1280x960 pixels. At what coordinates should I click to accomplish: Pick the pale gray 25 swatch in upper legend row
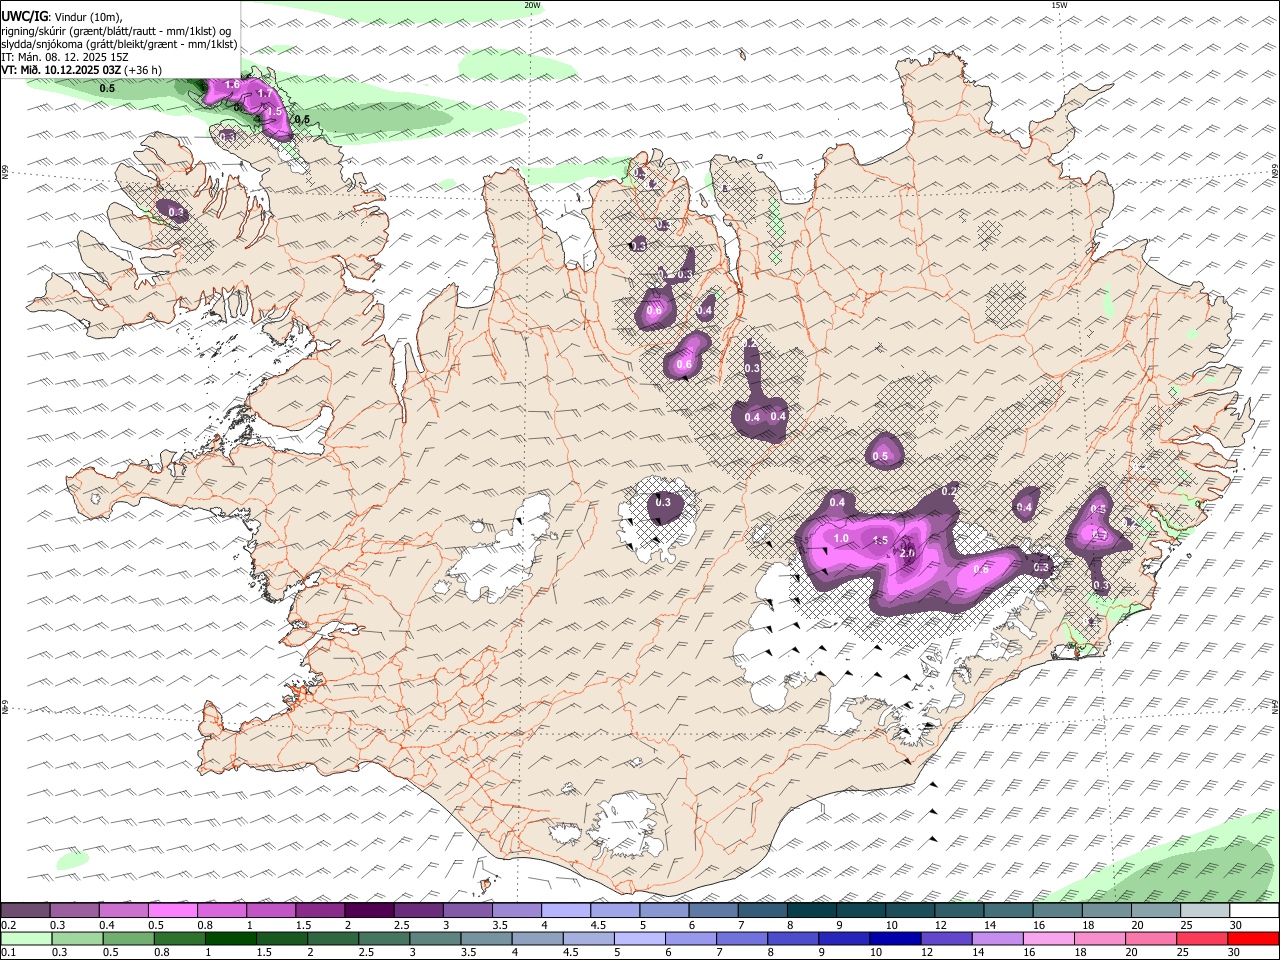(x=1206, y=910)
